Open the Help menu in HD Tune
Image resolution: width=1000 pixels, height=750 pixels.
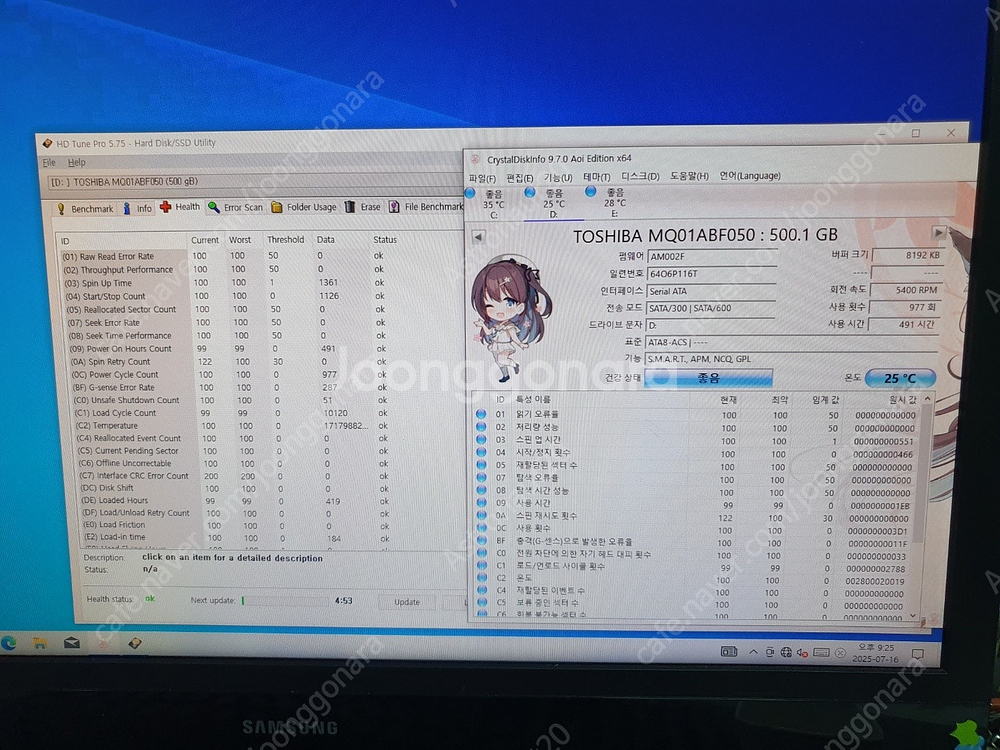77,163
